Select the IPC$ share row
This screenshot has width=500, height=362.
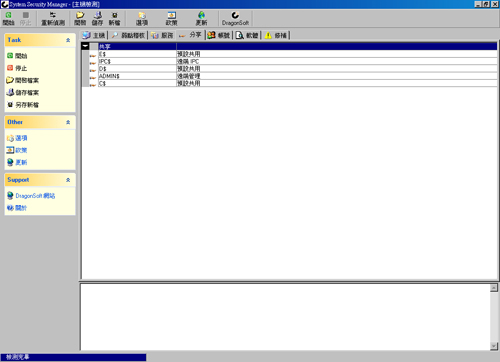tap(289, 61)
